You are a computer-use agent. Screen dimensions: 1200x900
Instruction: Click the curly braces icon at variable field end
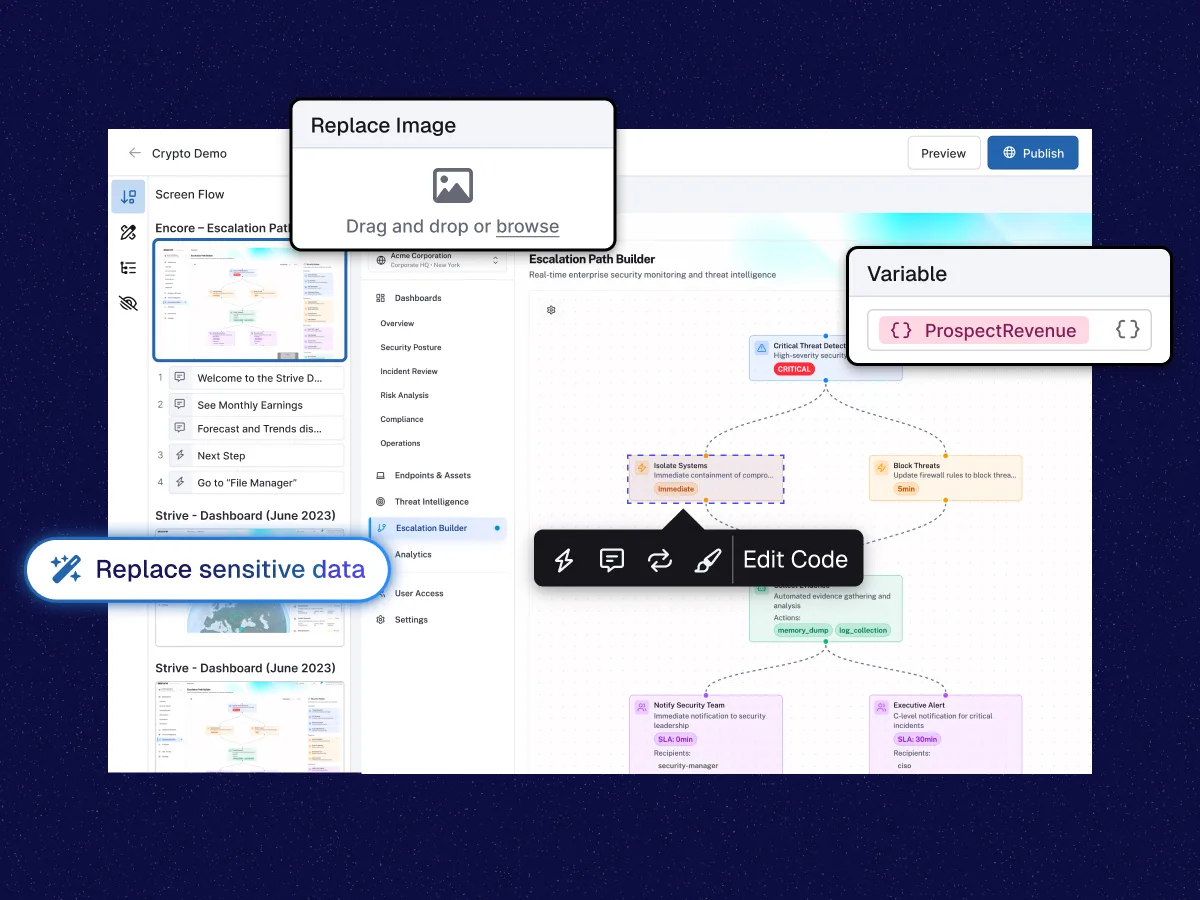point(1127,330)
